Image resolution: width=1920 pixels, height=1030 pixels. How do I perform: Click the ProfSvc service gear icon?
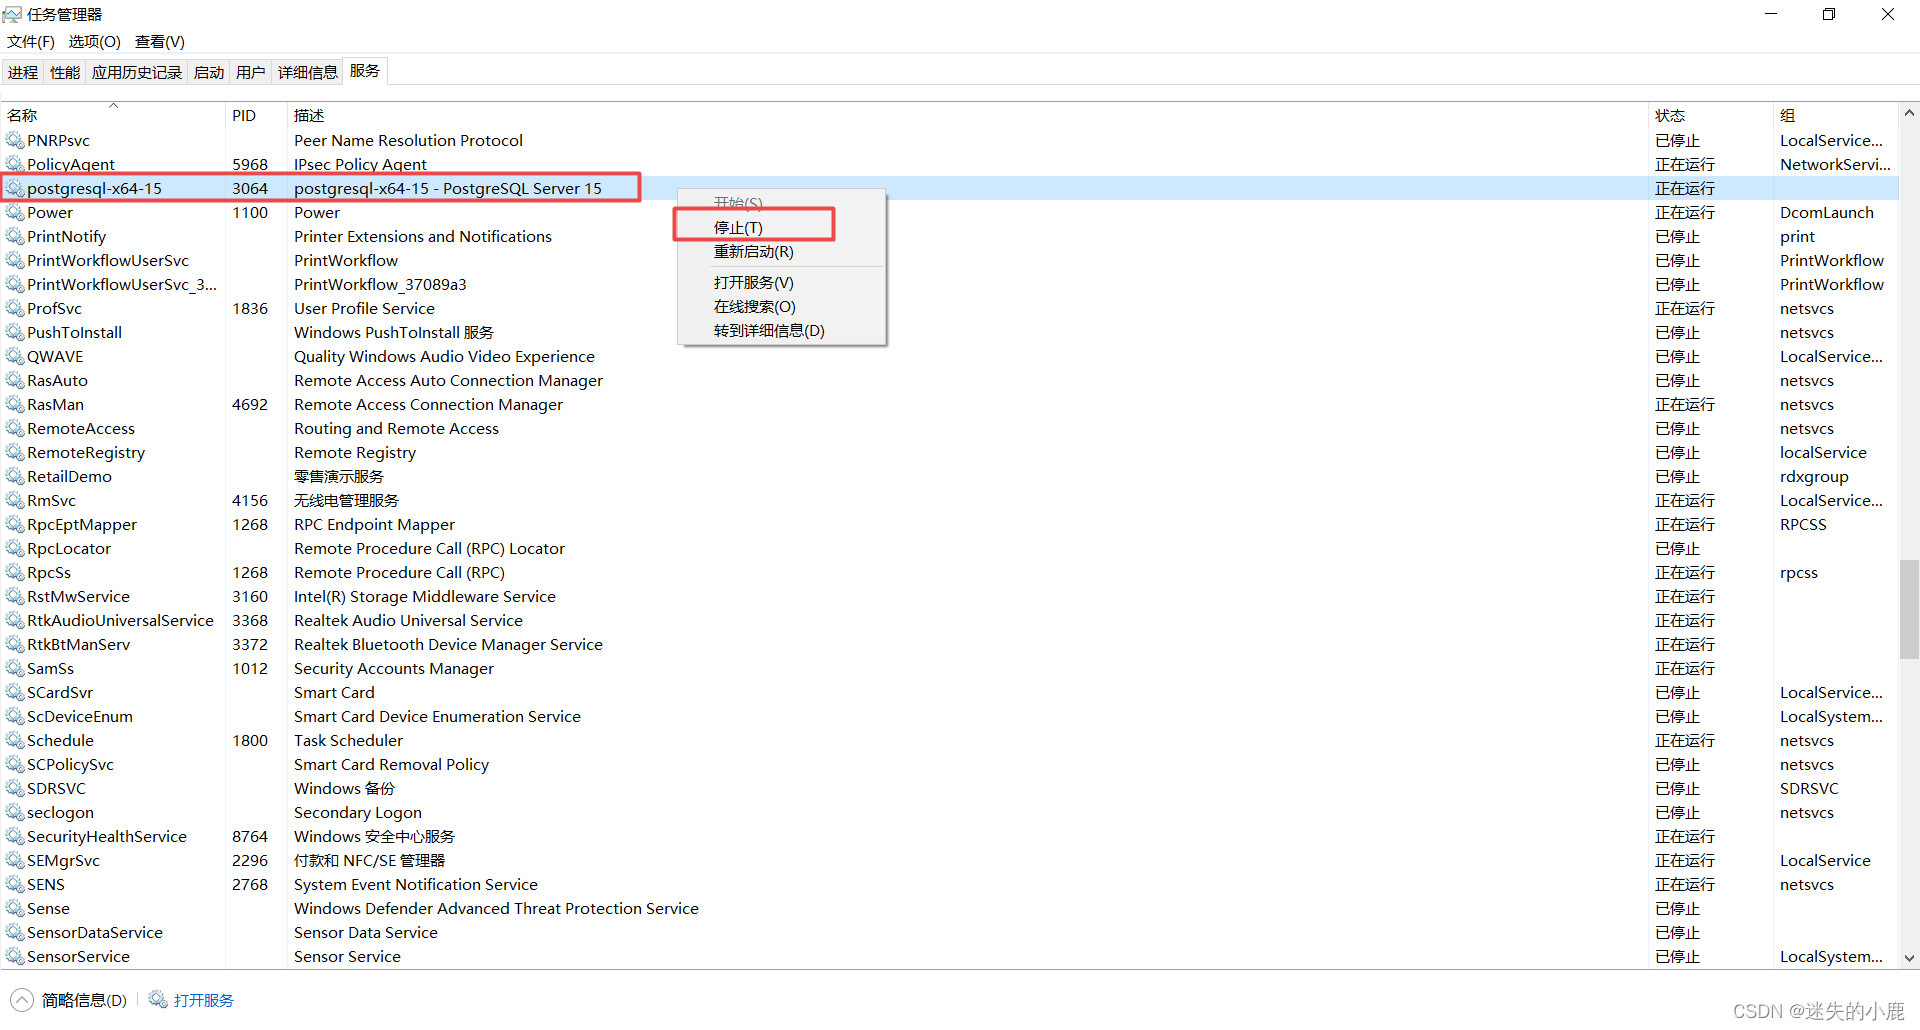15,308
